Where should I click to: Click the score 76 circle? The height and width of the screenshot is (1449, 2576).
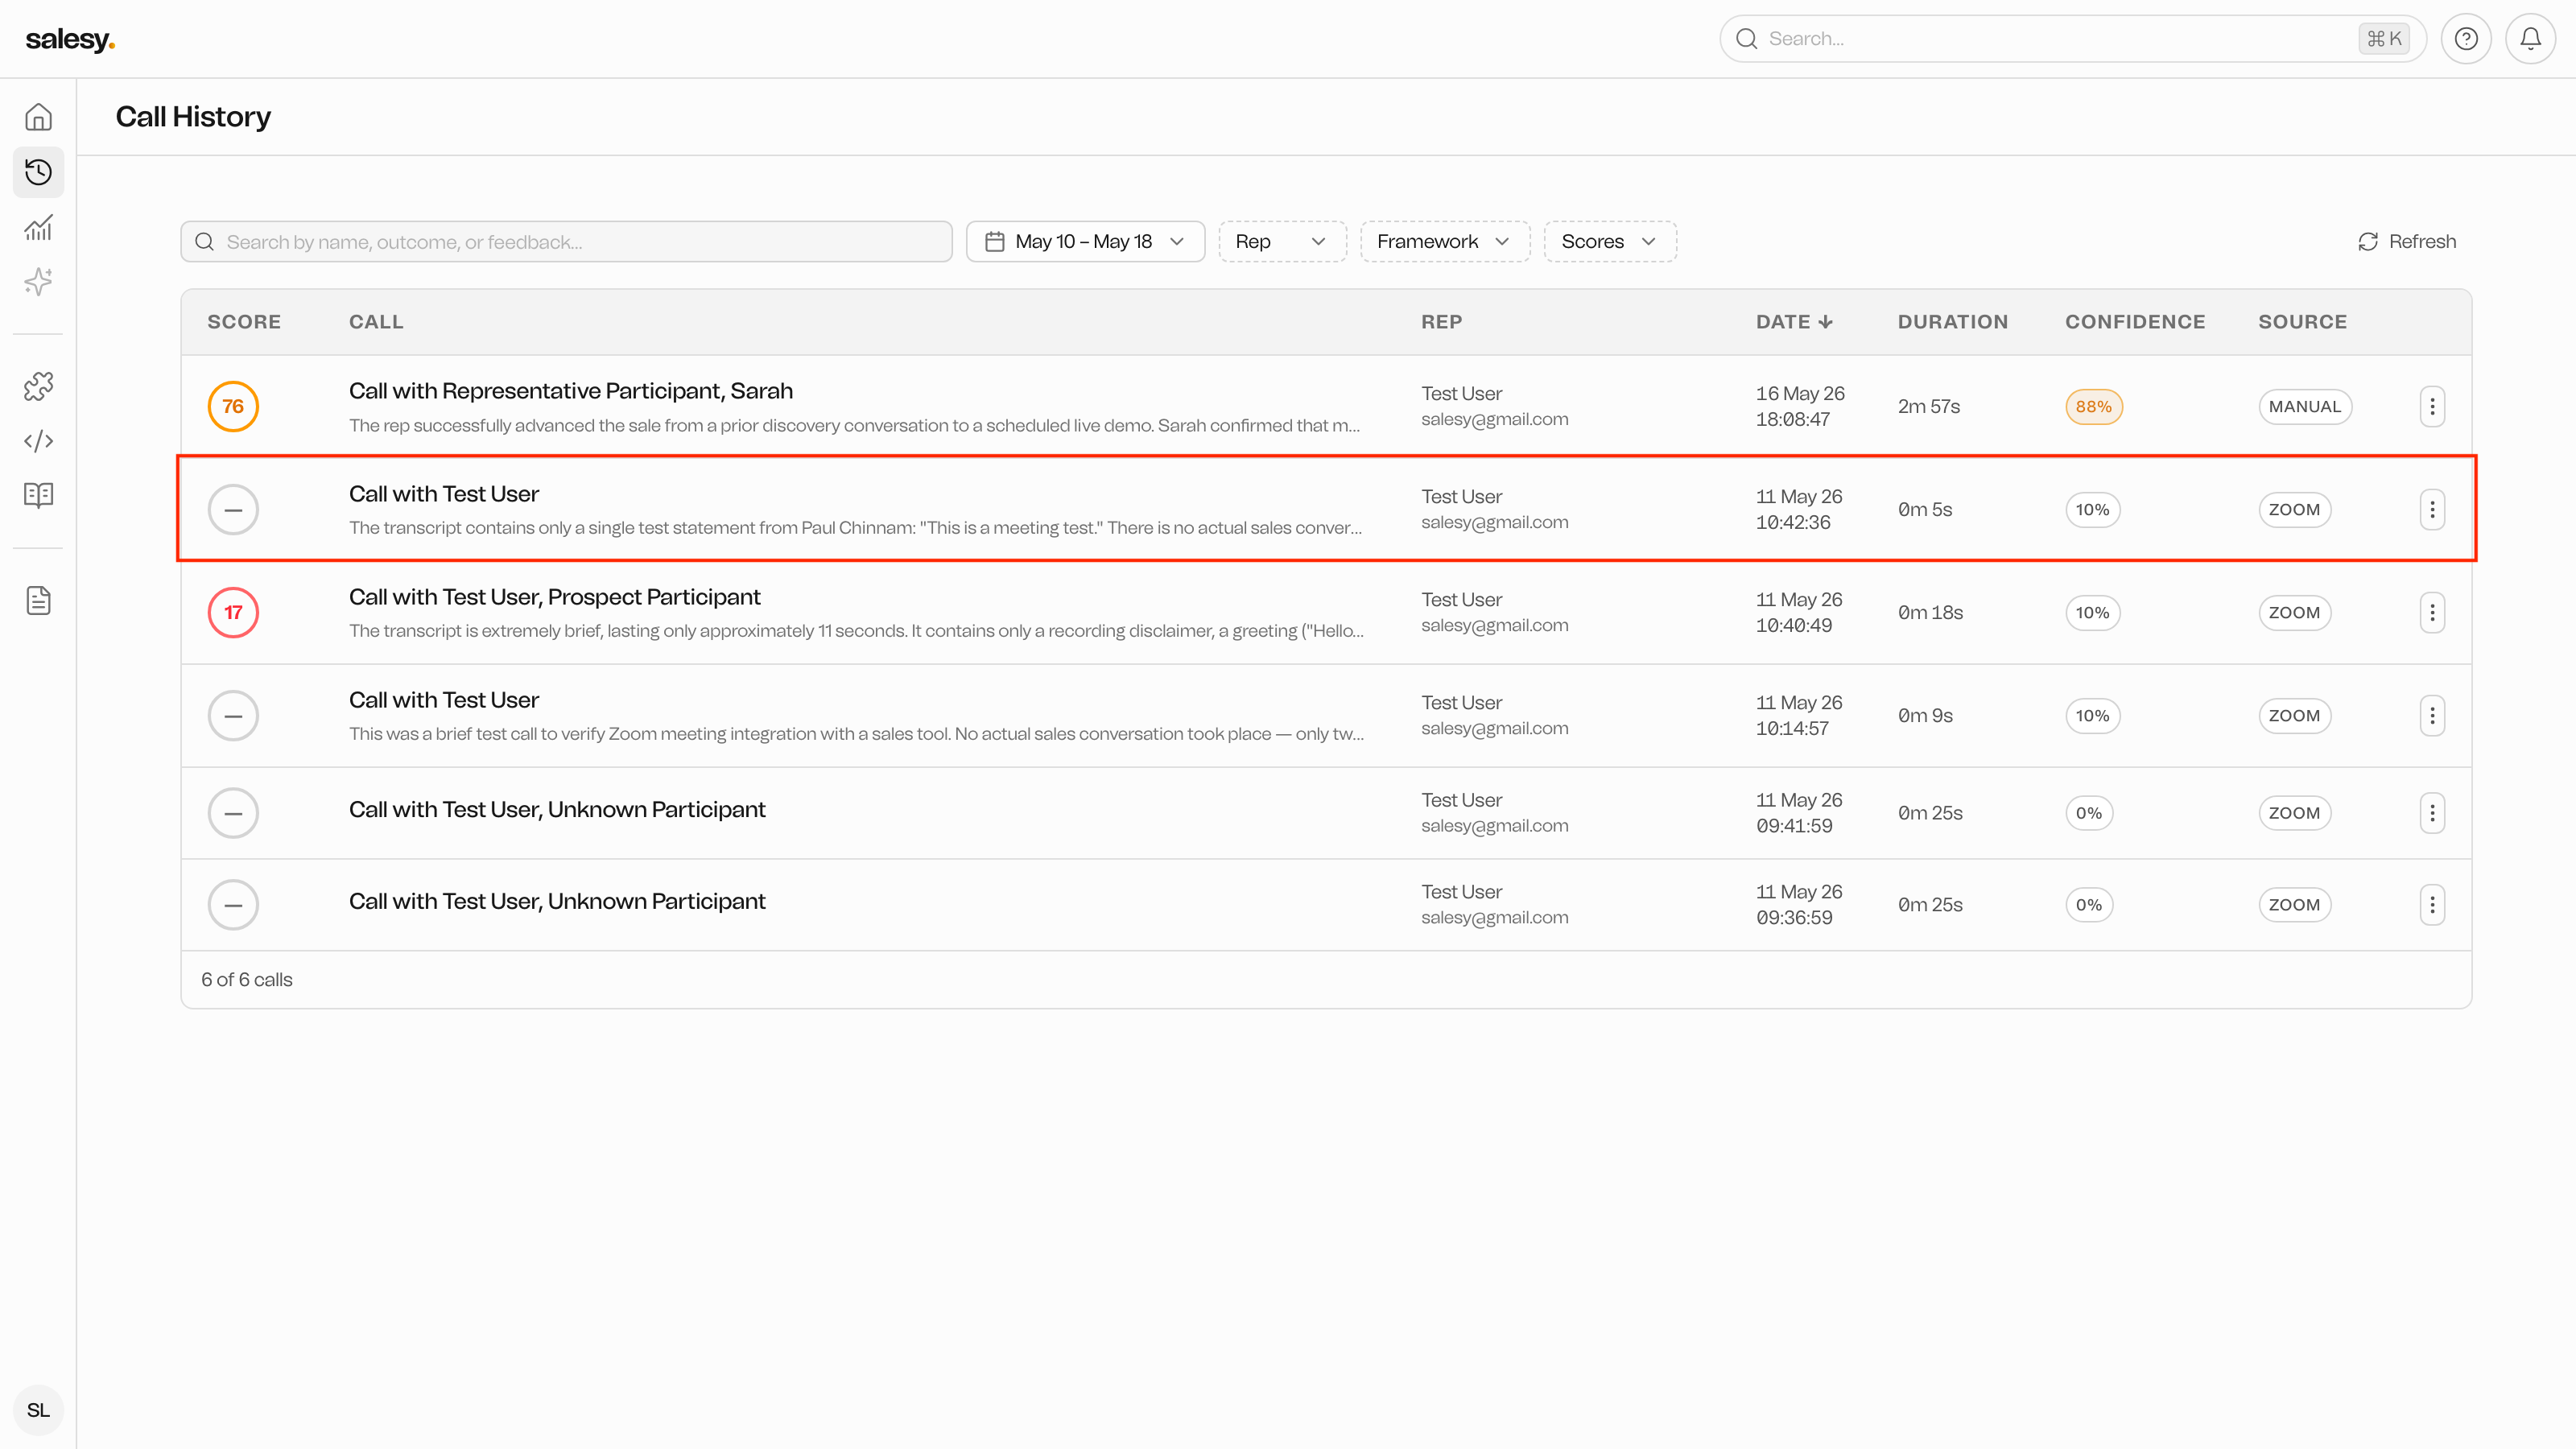point(233,407)
